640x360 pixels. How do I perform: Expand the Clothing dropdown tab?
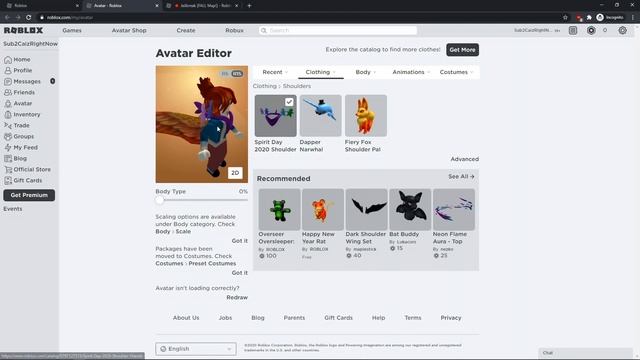click(320, 72)
